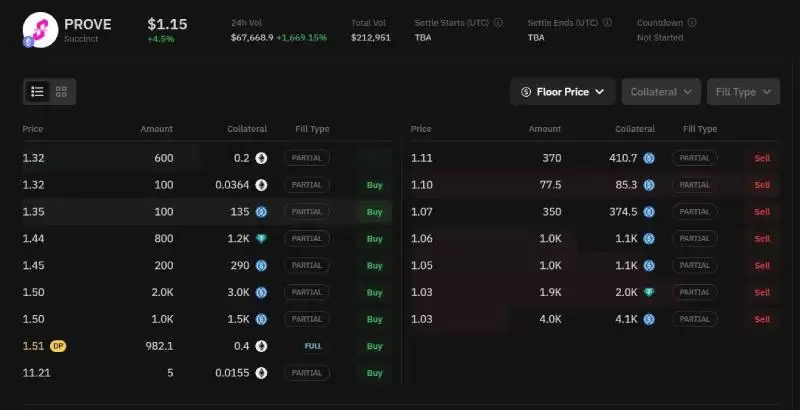Click info icon beside Settle Starts (UTC)
The height and width of the screenshot is (410, 800).
[x=498, y=22]
